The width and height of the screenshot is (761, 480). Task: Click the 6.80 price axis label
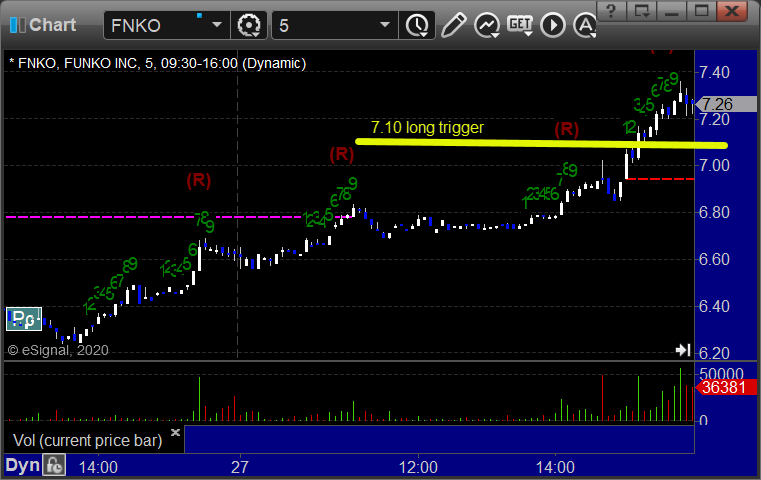click(714, 212)
